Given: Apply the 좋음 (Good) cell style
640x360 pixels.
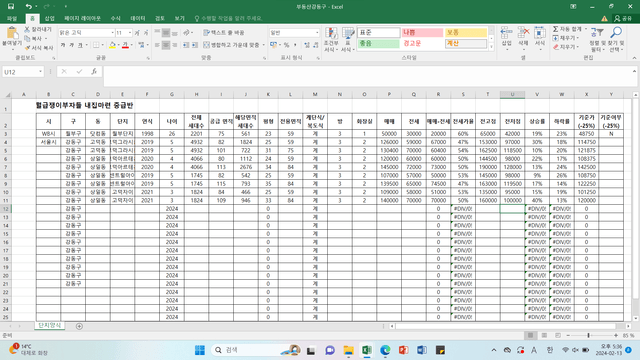Looking at the screenshot, I should click(x=378, y=43).
